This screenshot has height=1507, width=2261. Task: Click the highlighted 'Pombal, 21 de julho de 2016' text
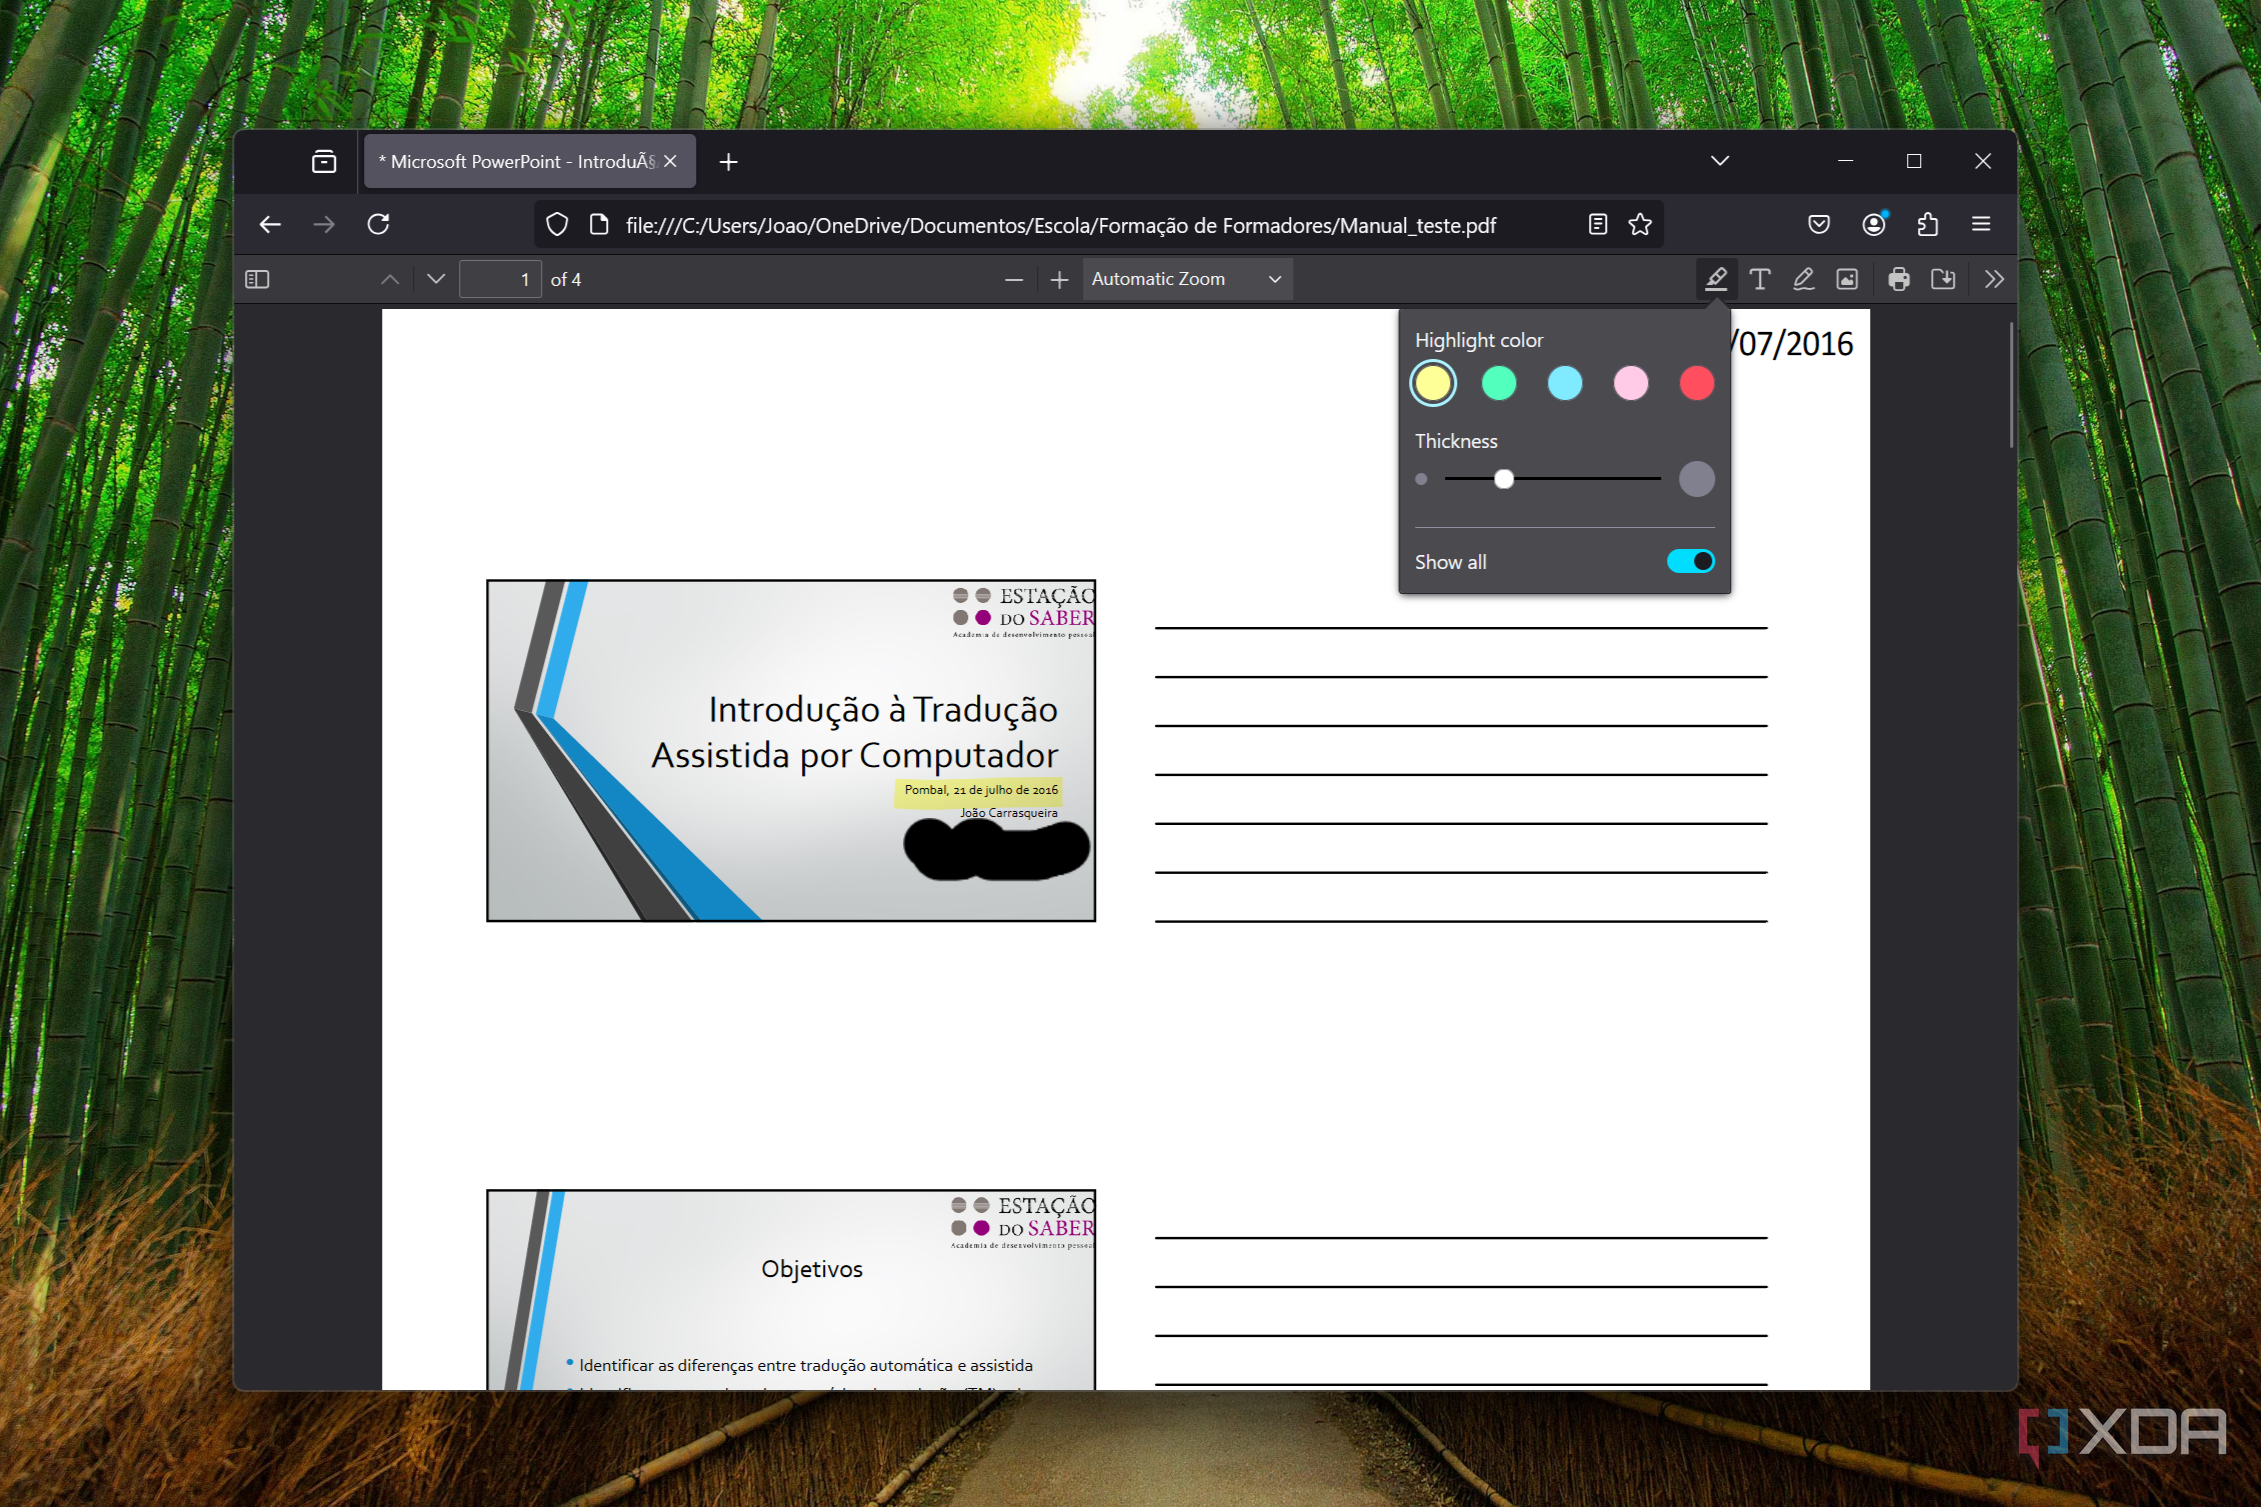tap(981, 790)
